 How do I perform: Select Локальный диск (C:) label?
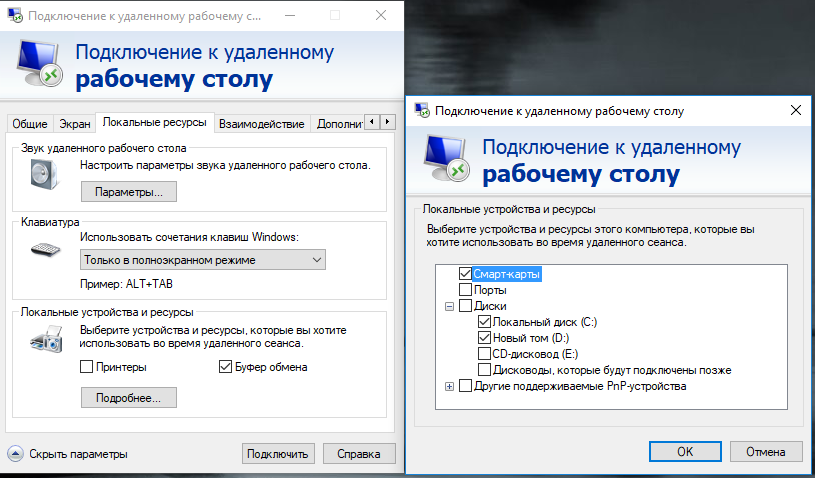tap(545, 322)
